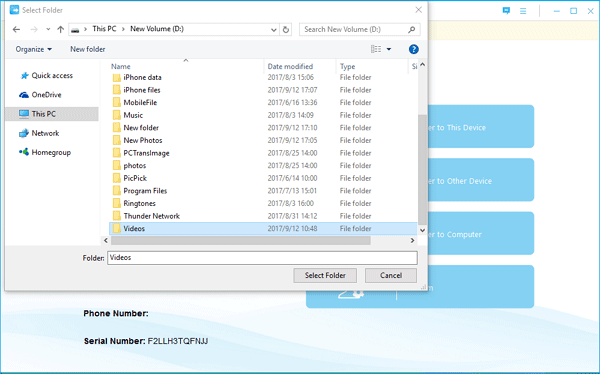Click the Quick access star icon

pyautogui.click(x=24, y=75)
